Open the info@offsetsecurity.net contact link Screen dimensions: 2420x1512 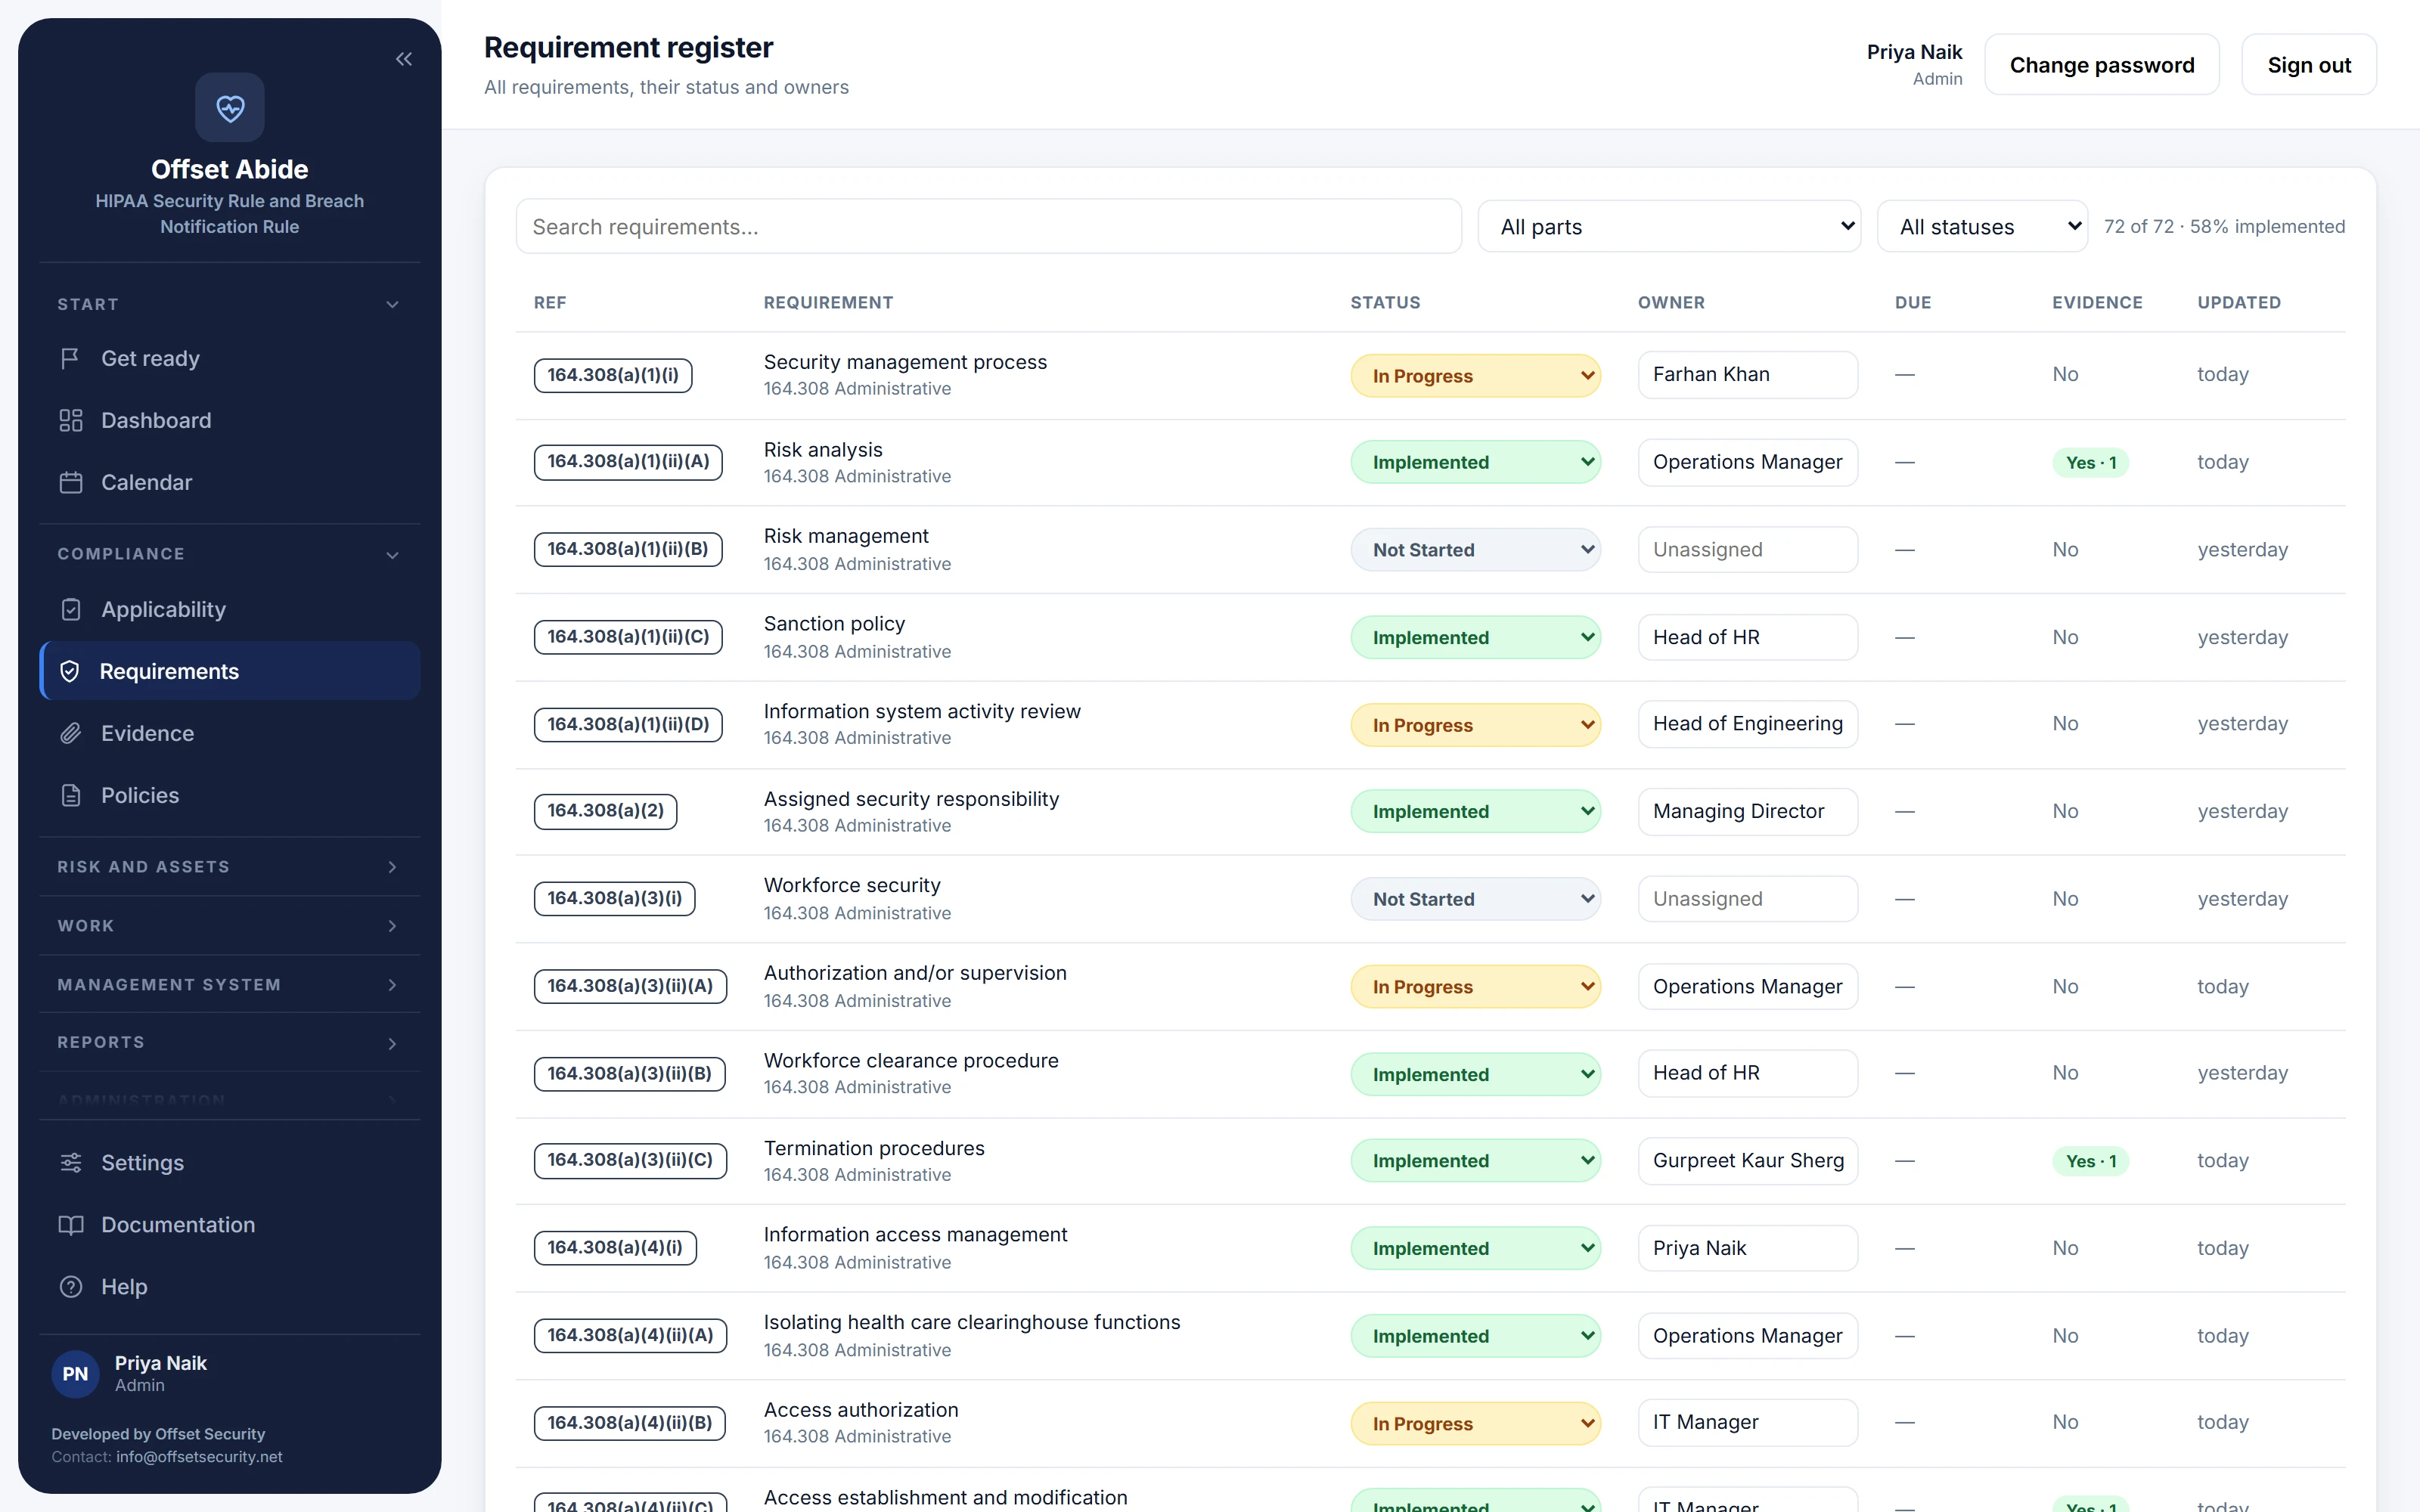tap(199, 1456)
